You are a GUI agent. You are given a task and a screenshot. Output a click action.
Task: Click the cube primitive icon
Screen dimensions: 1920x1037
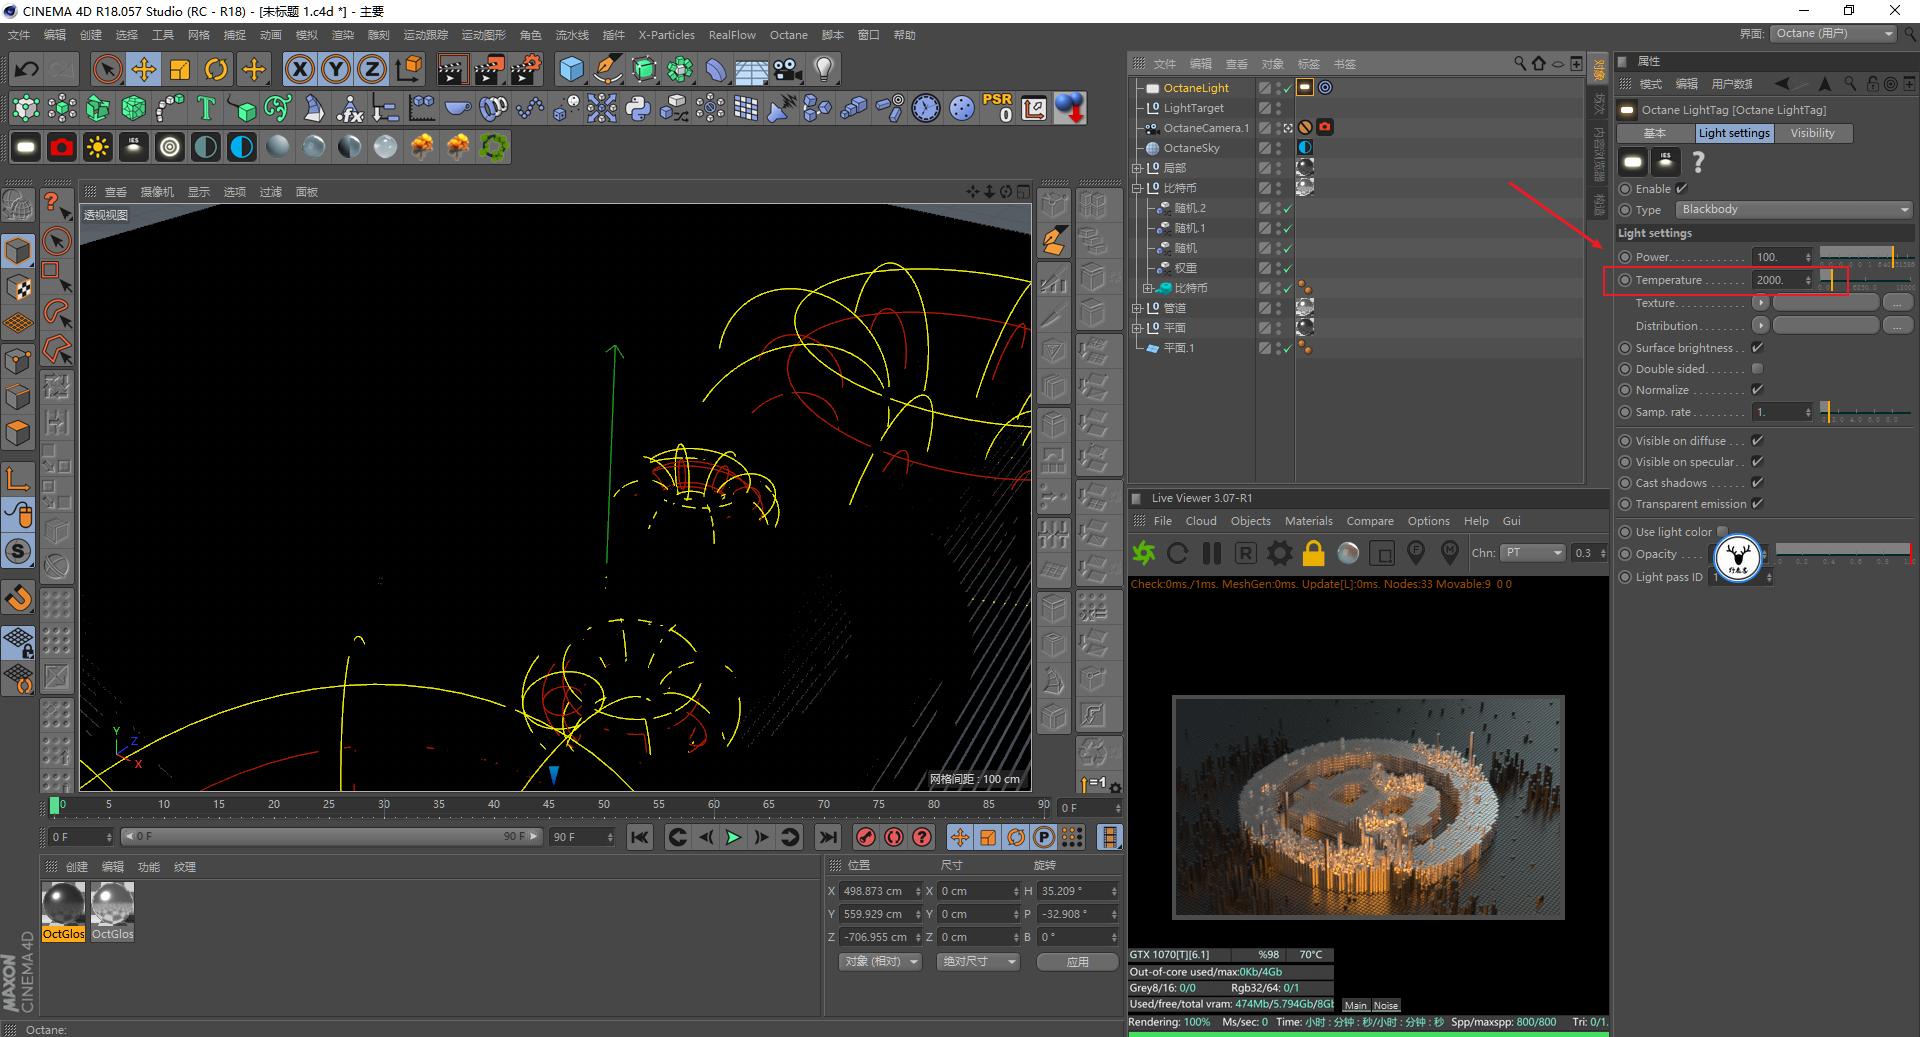(x=571, y=69)
